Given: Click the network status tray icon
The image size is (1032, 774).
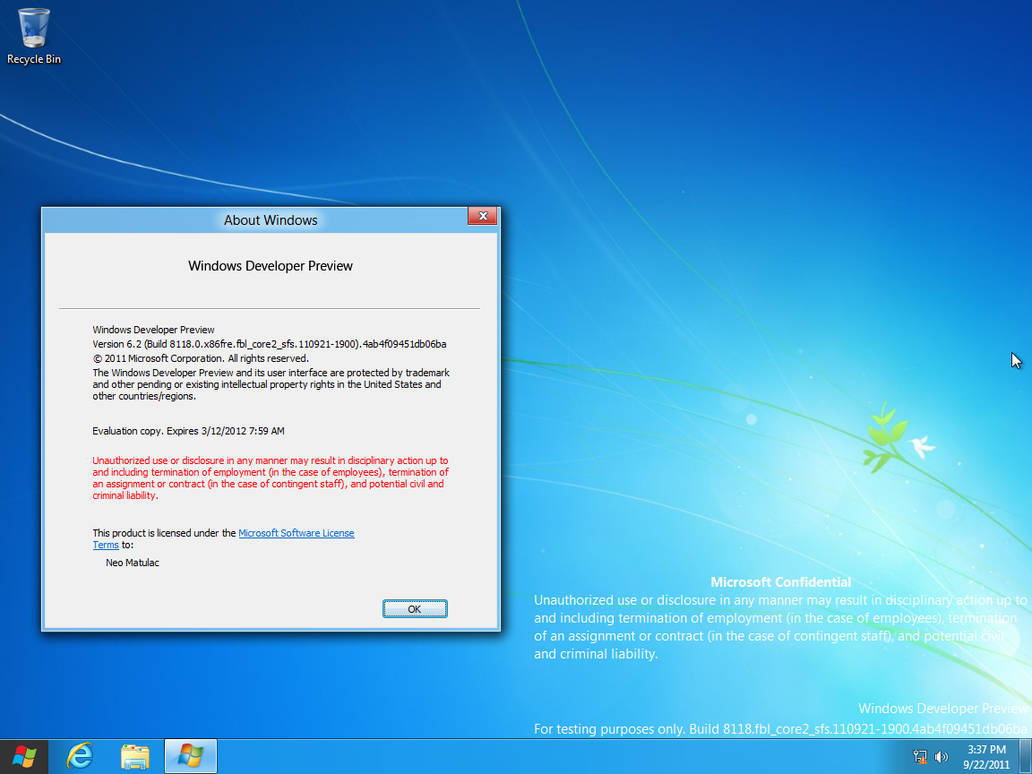Looking at the screenshot, I should pyautogui.click(x=920, y=757).
